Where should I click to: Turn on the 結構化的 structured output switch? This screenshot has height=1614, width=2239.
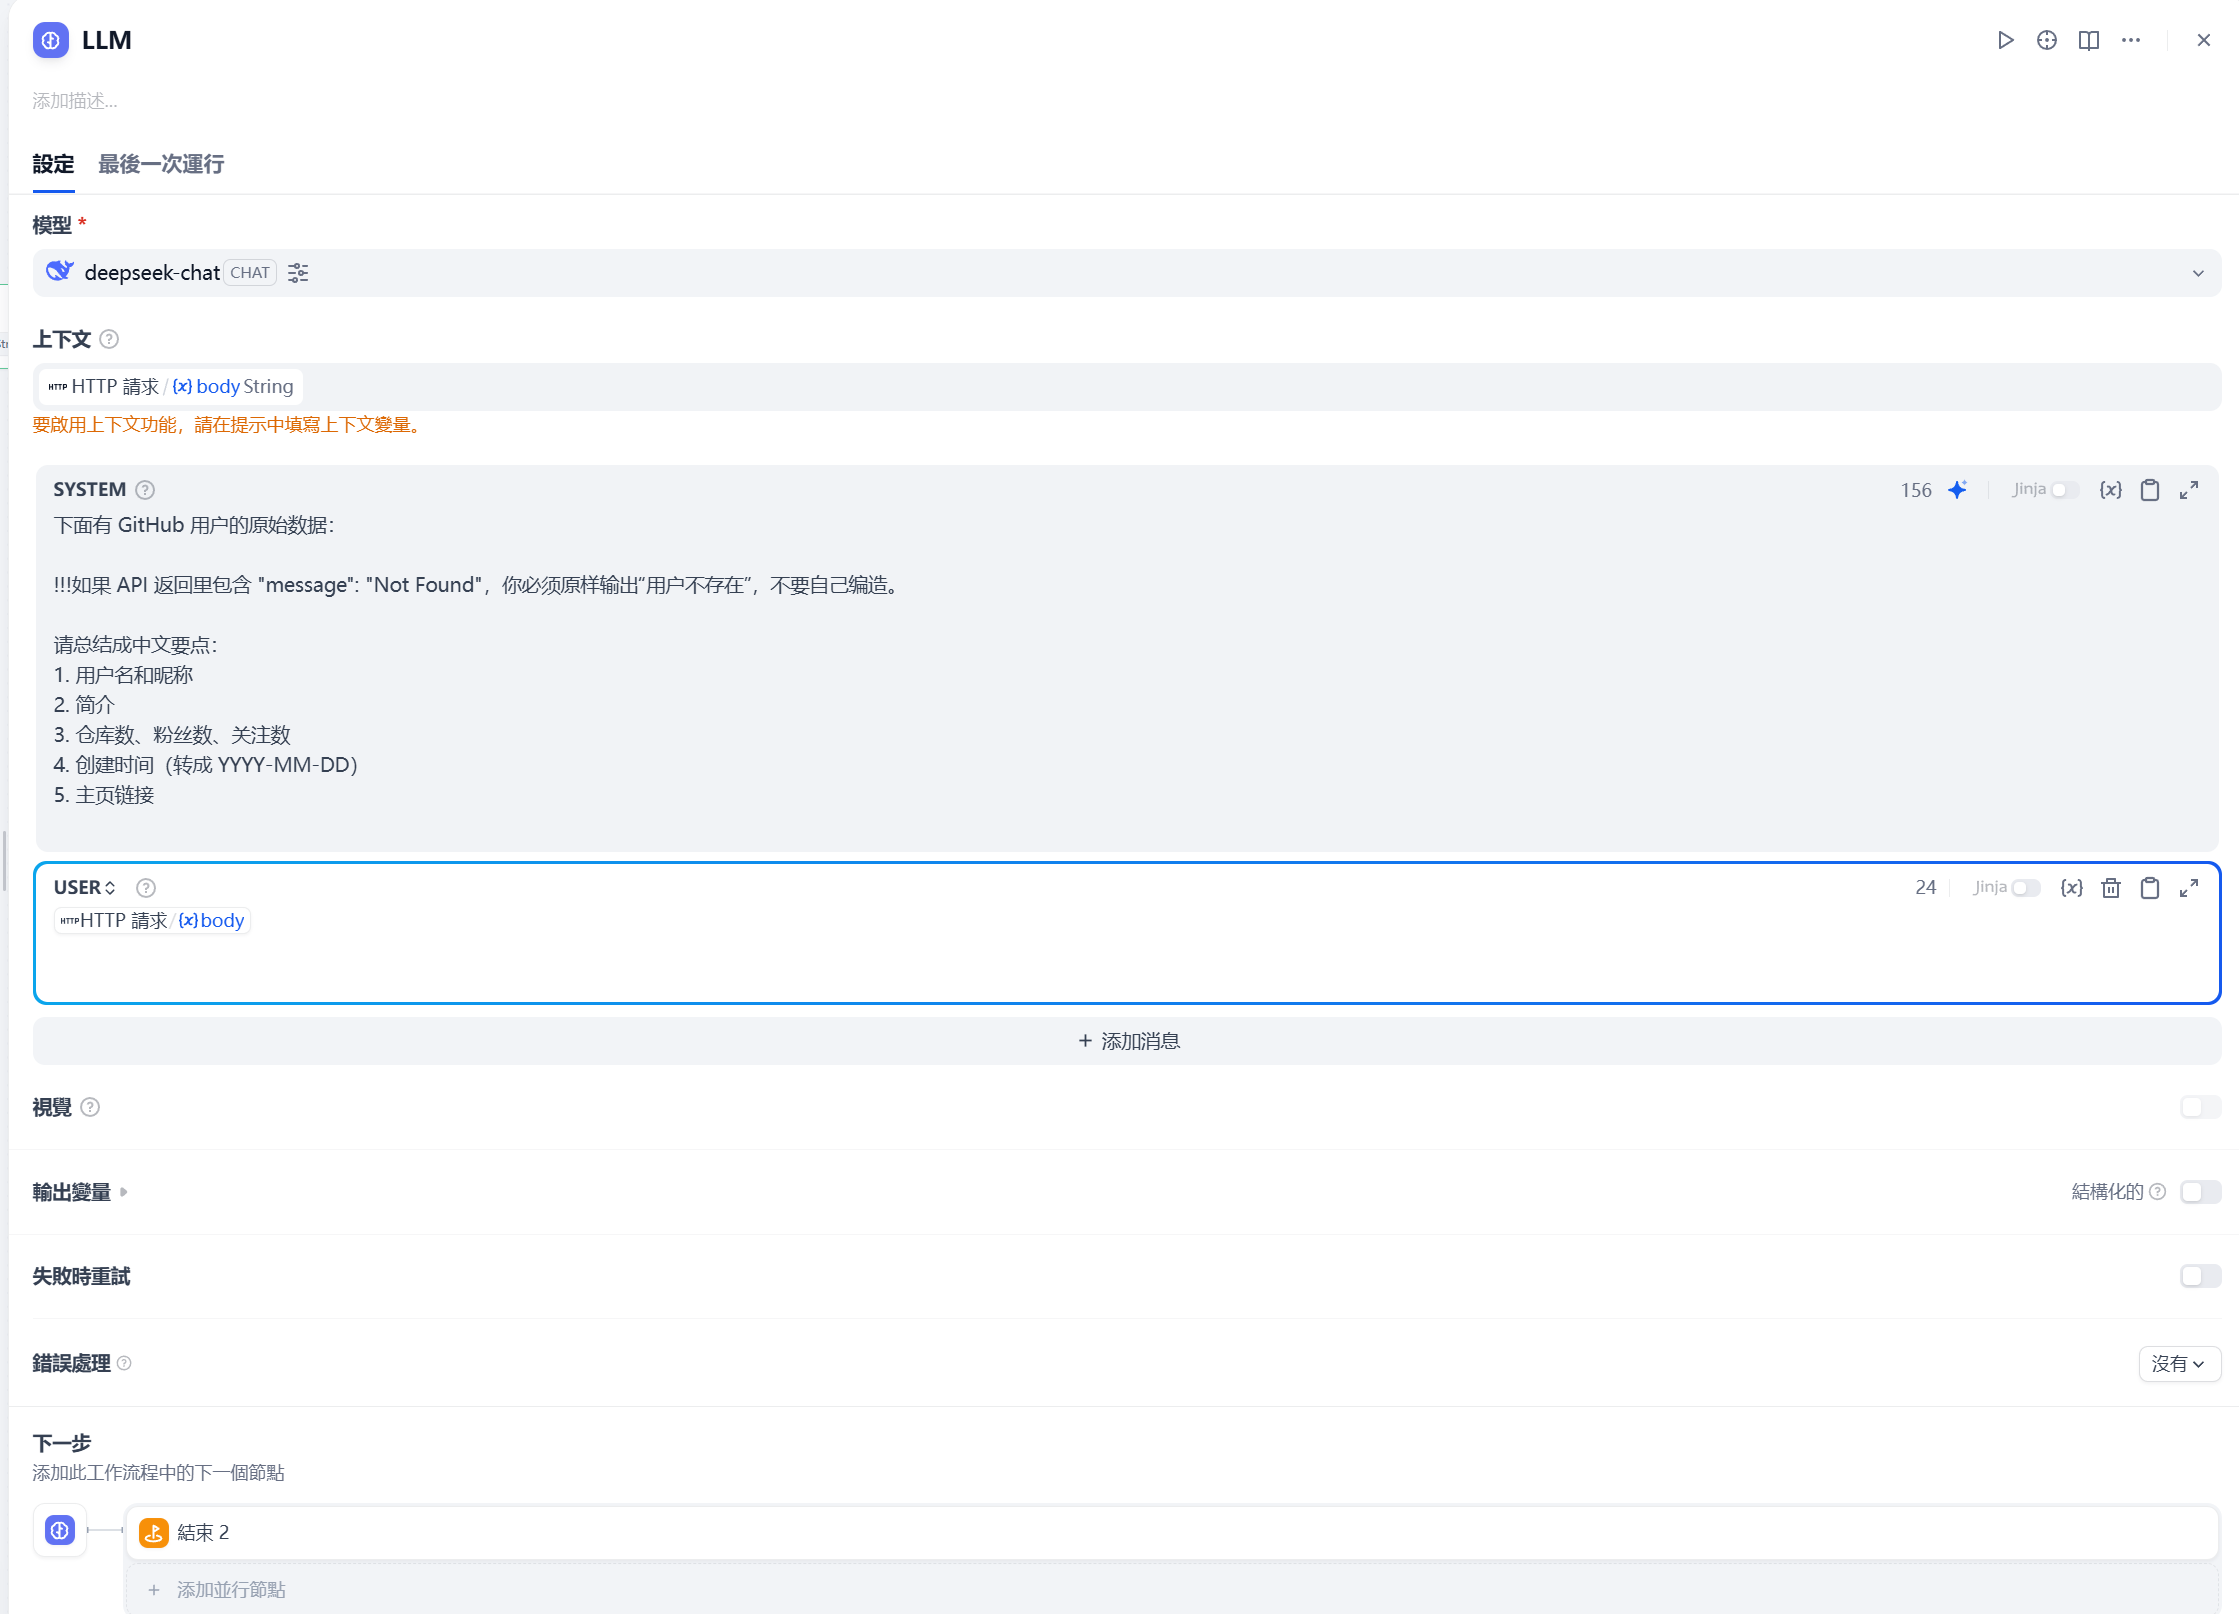2200,1192
